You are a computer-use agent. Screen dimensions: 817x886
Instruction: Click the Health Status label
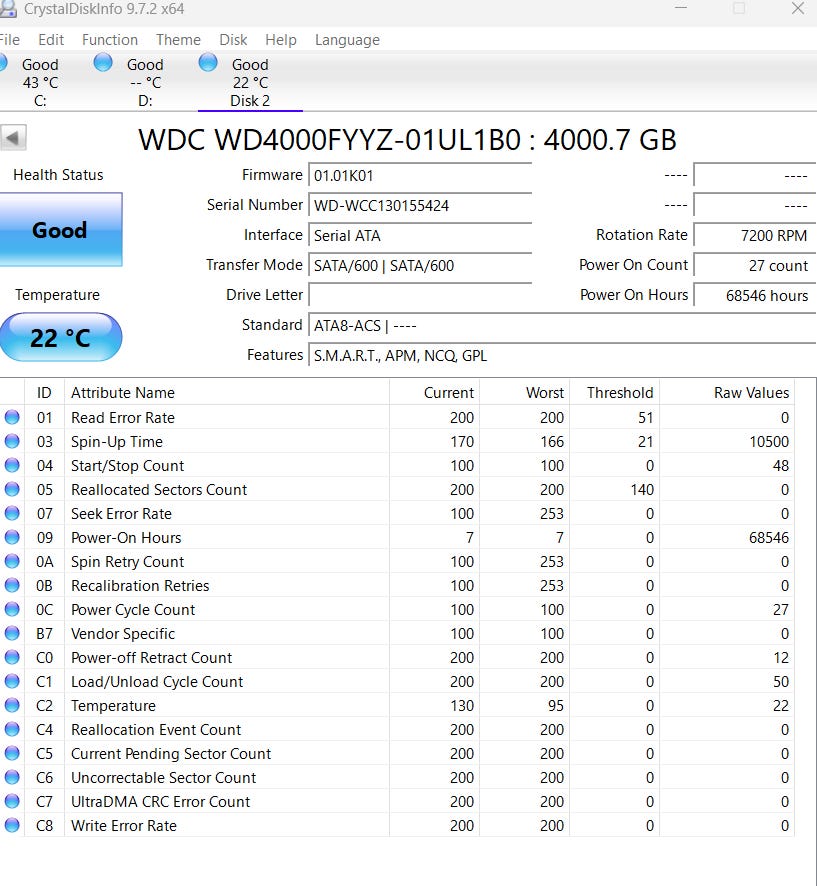click(58, 175)
